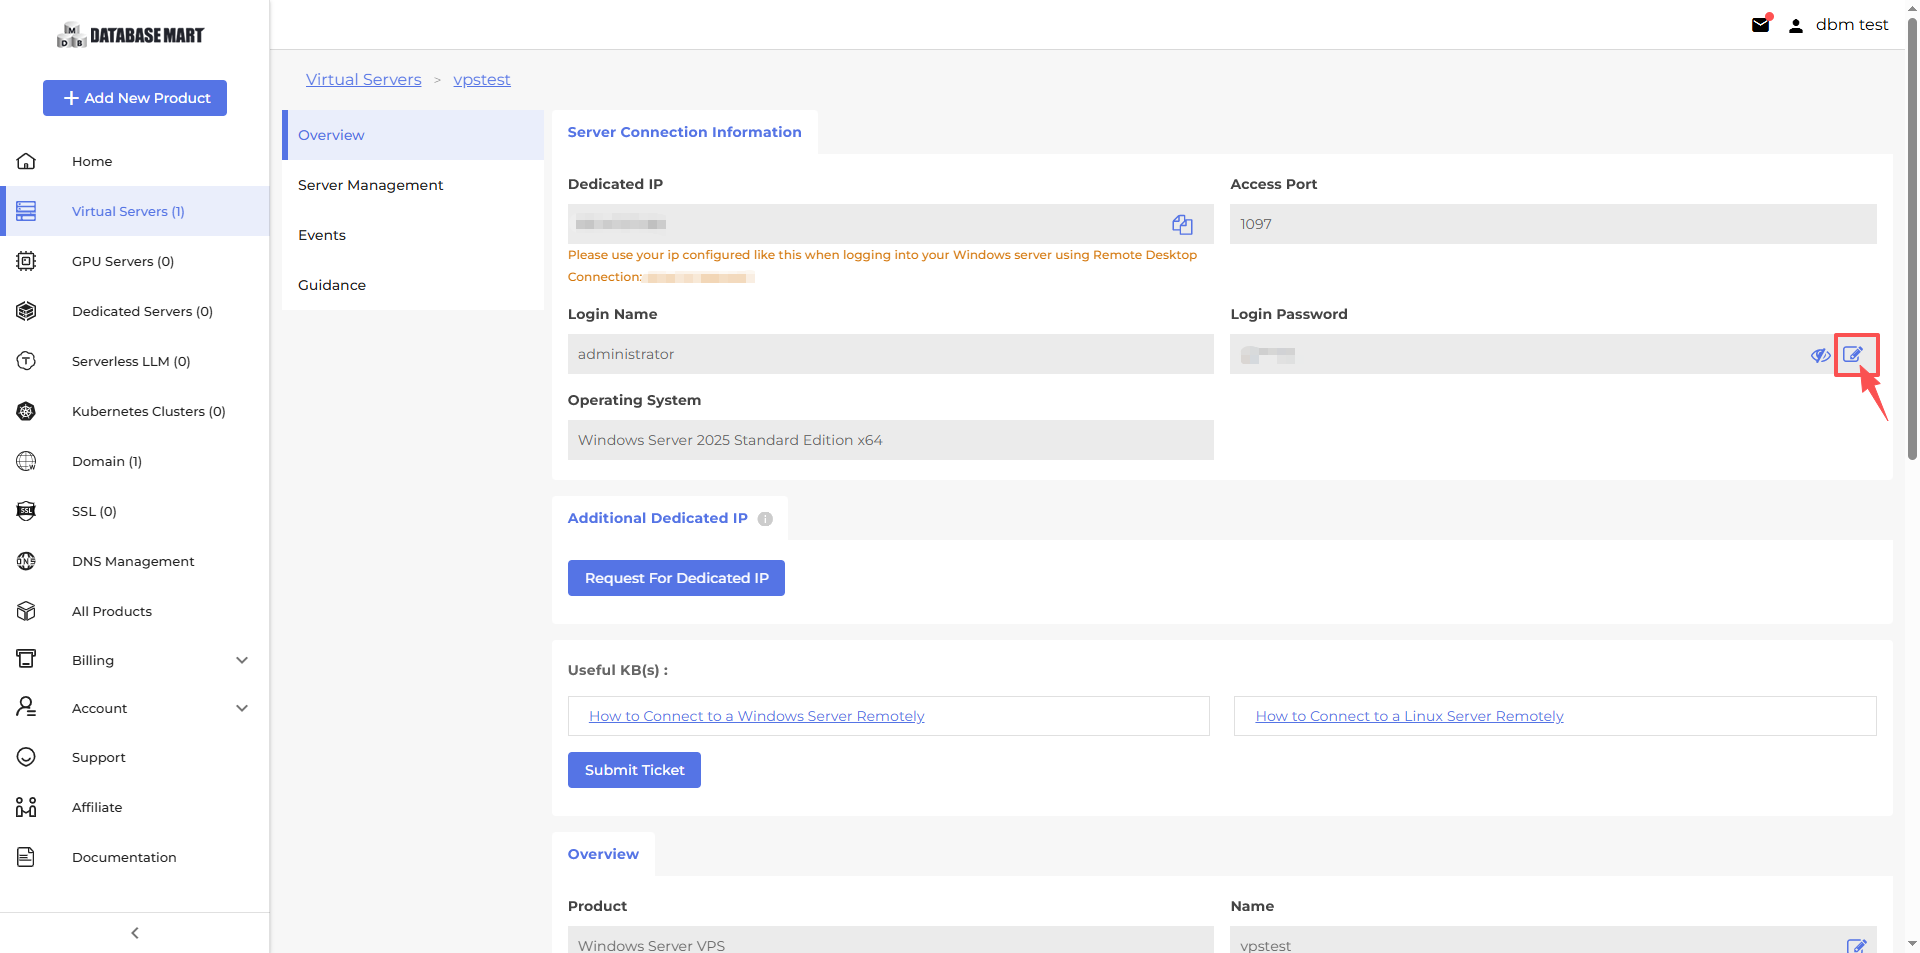This screenshot has height=953, width=1920.
Task: Open SSL (0) menu item
Action: [135, 511]
